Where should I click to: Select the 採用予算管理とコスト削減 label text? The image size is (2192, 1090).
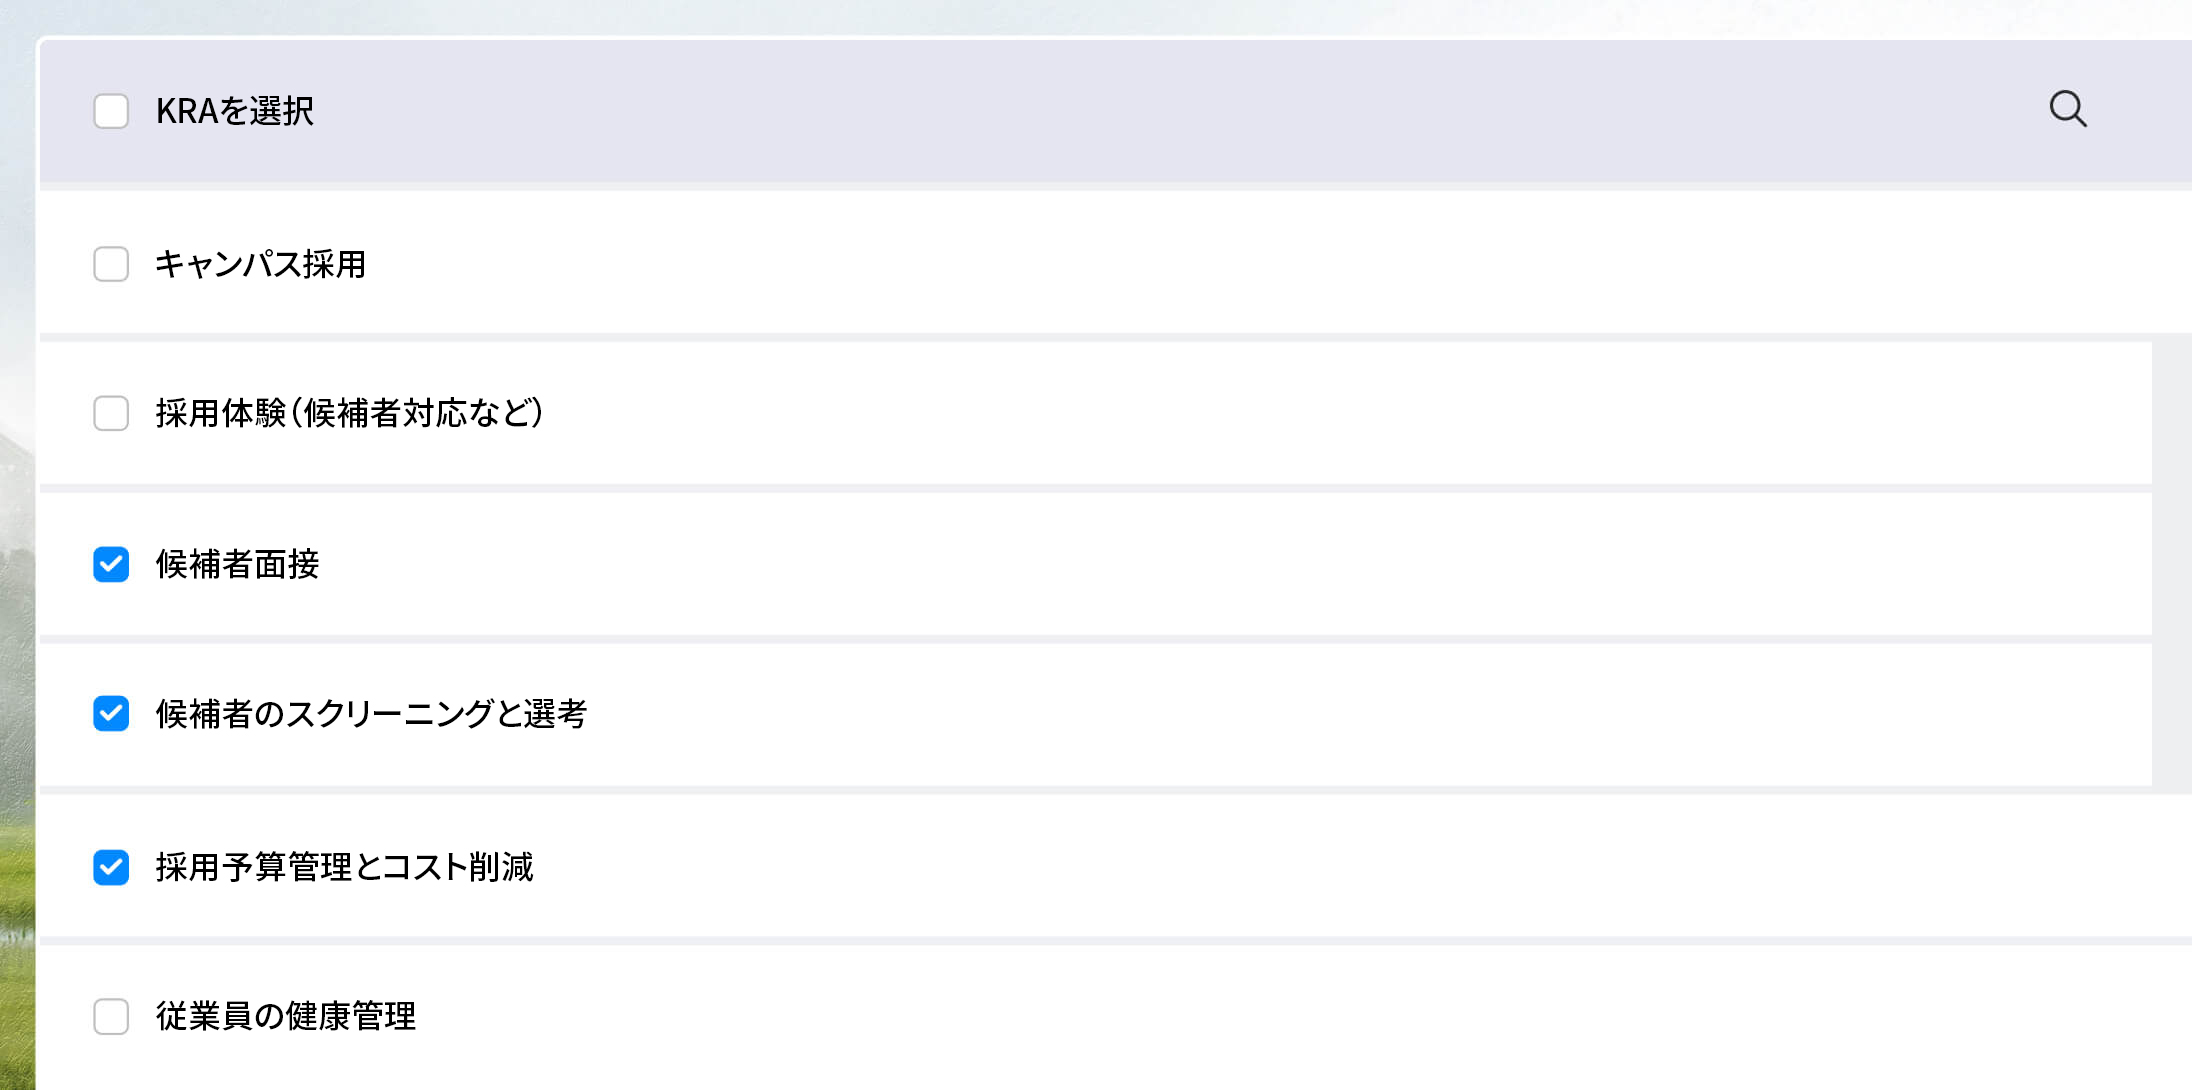344,867
